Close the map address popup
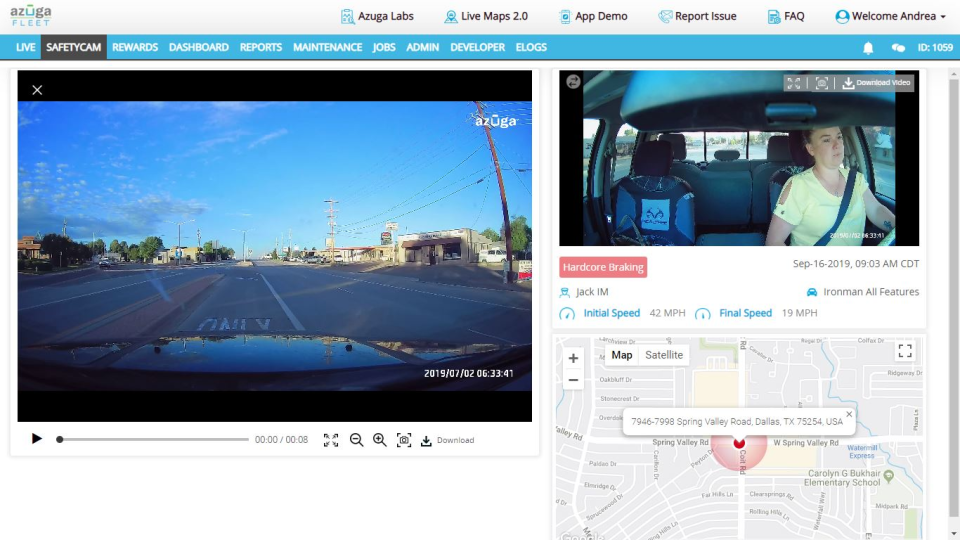 click(849, 414)
